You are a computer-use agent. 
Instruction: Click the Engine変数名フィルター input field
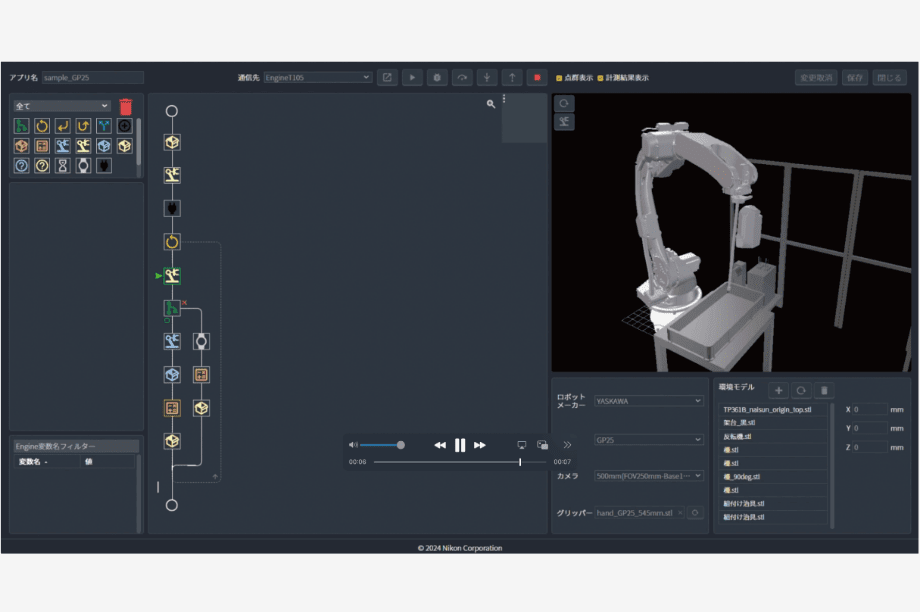point(76,446)
